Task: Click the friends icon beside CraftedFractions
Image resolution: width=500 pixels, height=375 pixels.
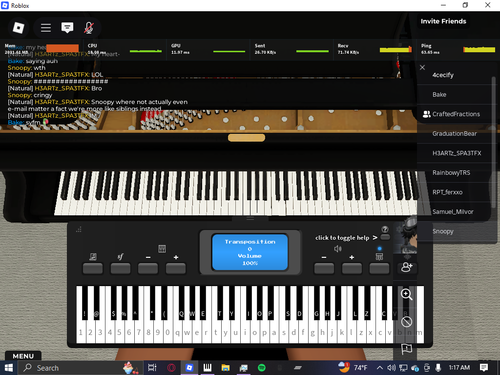Action: pyautogui.click(x=426, y=114)
